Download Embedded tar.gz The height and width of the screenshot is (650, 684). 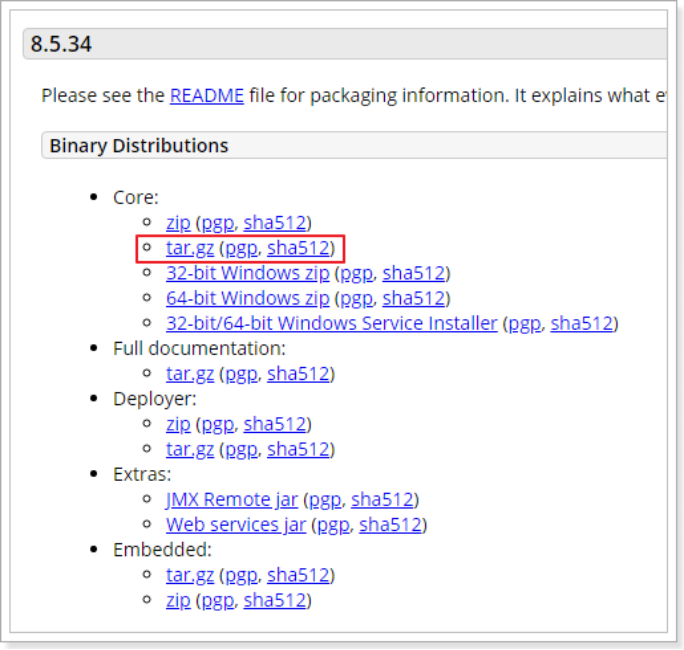pos(190,576)
